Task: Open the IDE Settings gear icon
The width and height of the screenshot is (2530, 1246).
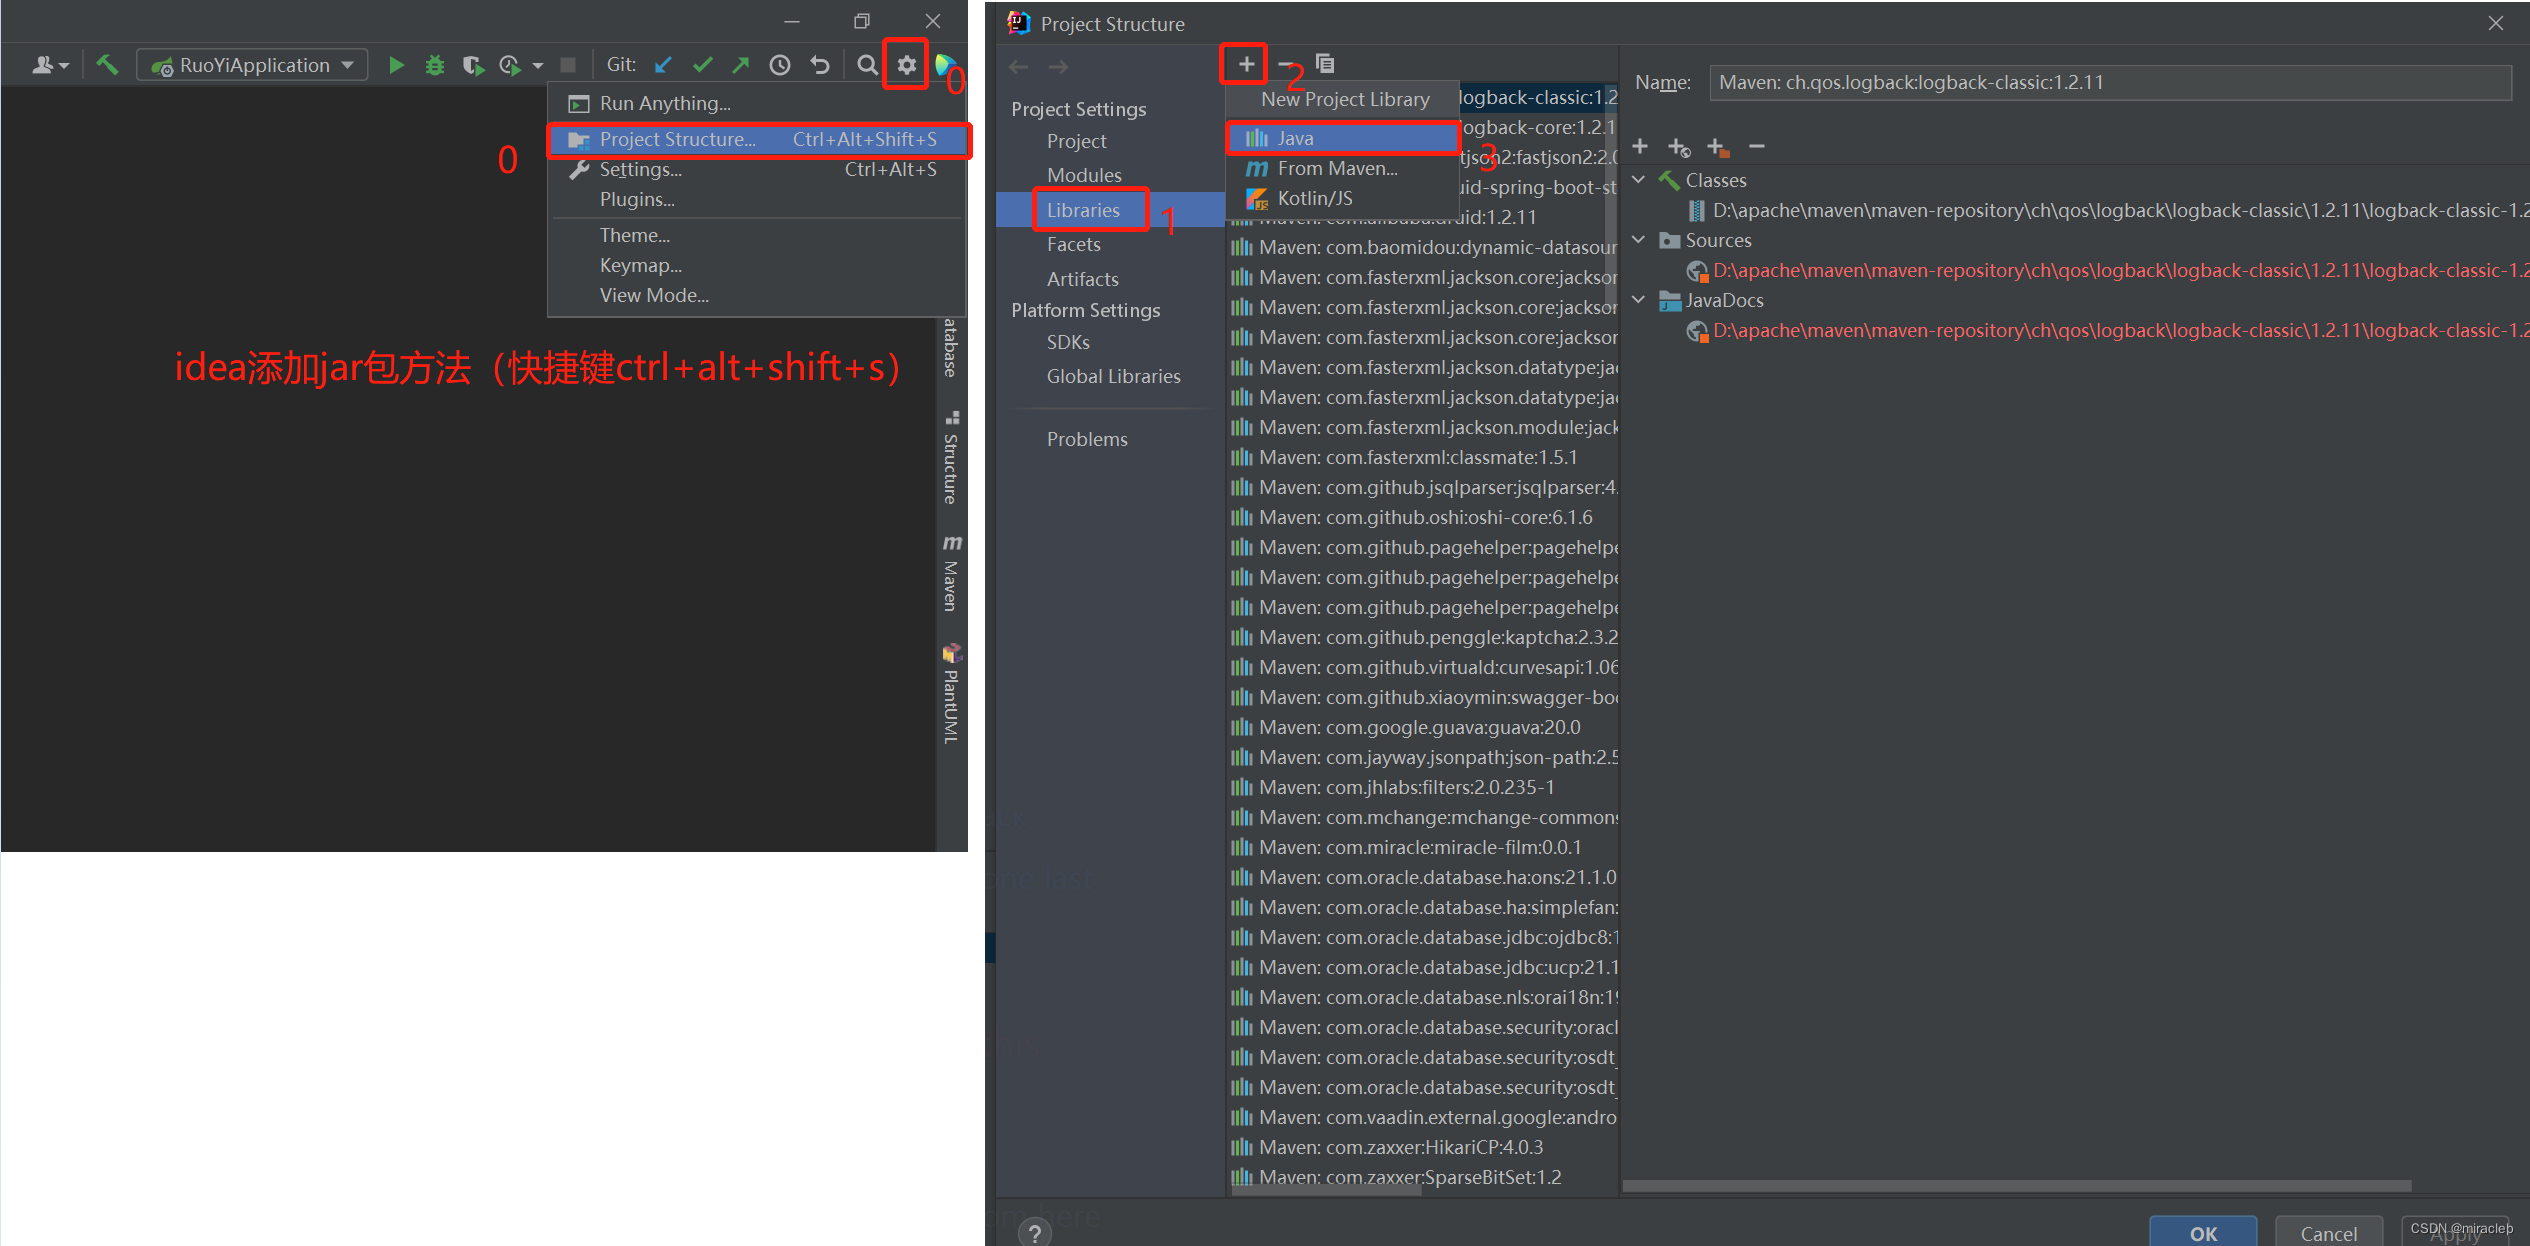Action: pos(905,64)
